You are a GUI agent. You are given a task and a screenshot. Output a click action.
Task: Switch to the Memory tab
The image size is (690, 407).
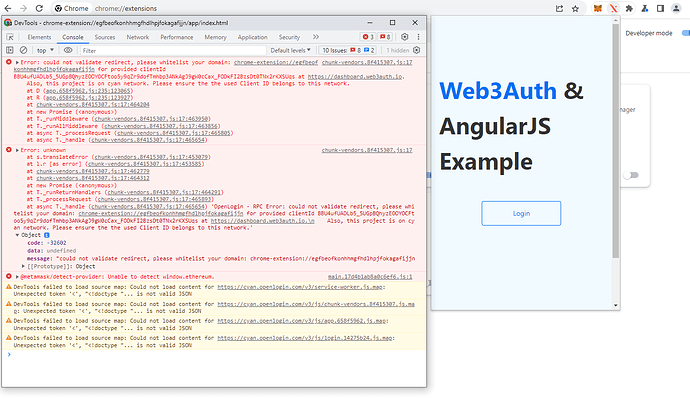(x=215, y=37)
